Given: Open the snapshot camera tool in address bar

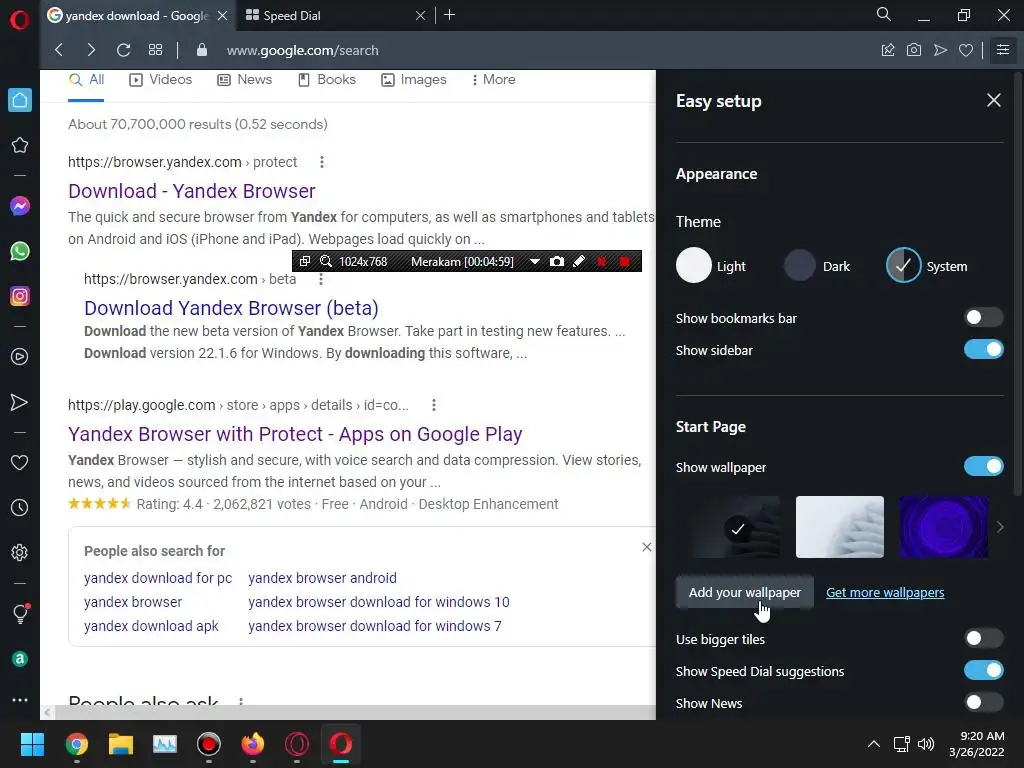Looking at the screenshot, I should pos(914,50).
